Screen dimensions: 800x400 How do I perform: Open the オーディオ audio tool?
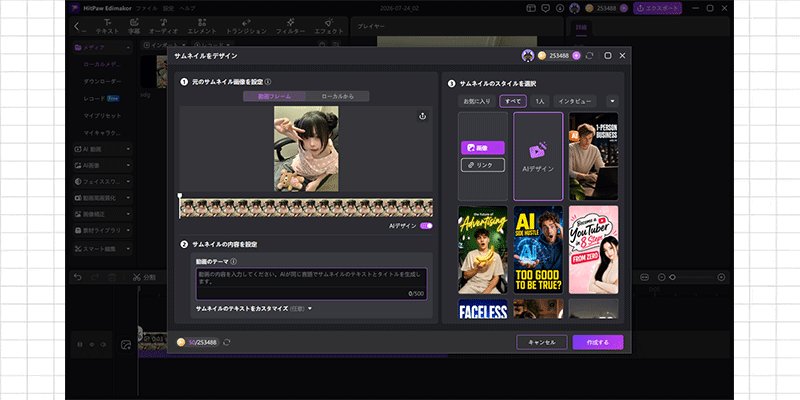point(163,26)
